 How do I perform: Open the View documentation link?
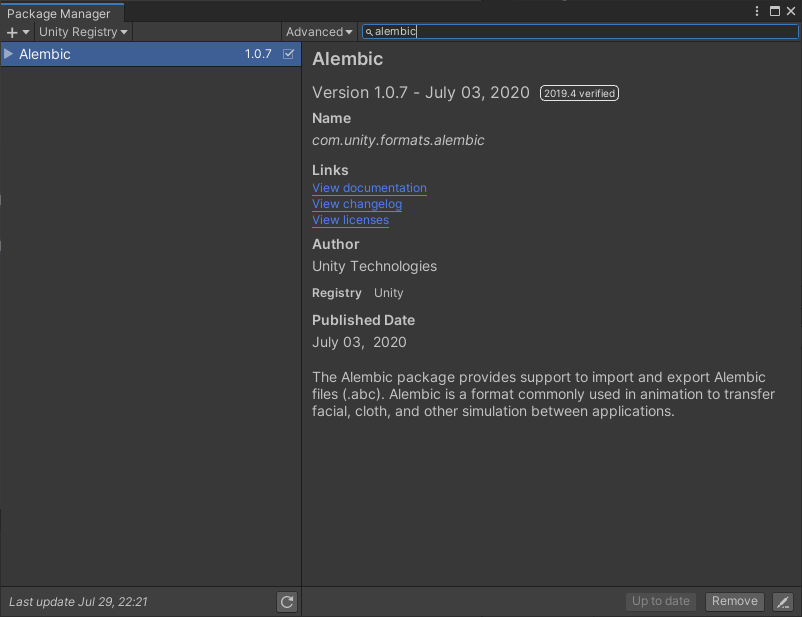coord(369,188)
